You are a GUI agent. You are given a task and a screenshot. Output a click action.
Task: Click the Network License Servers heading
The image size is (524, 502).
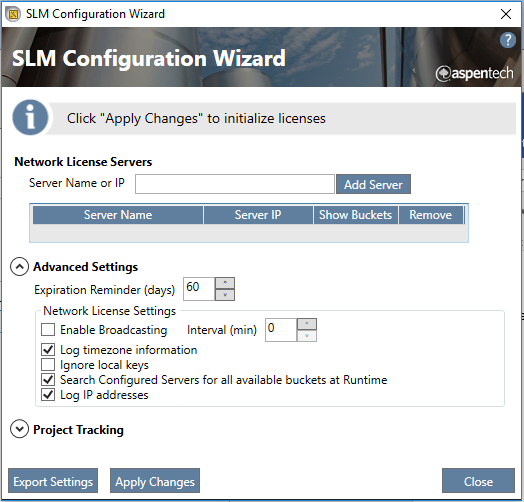point(83,162)
